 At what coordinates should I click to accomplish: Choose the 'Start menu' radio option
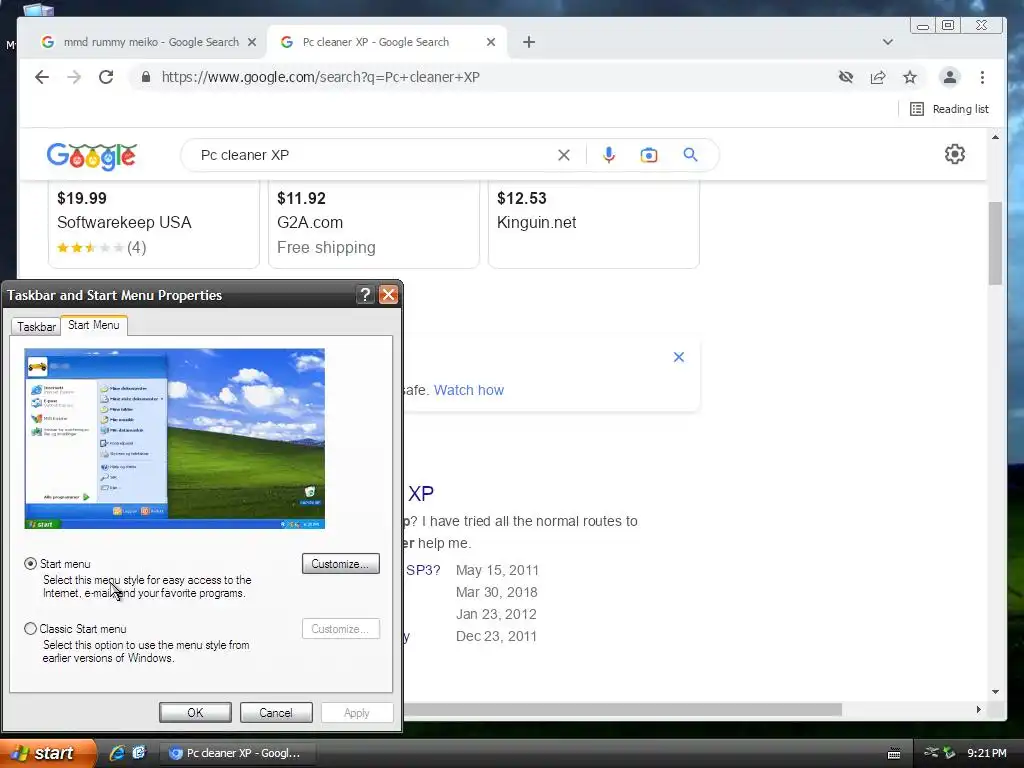pyautogui.click(x=30, y=564)
